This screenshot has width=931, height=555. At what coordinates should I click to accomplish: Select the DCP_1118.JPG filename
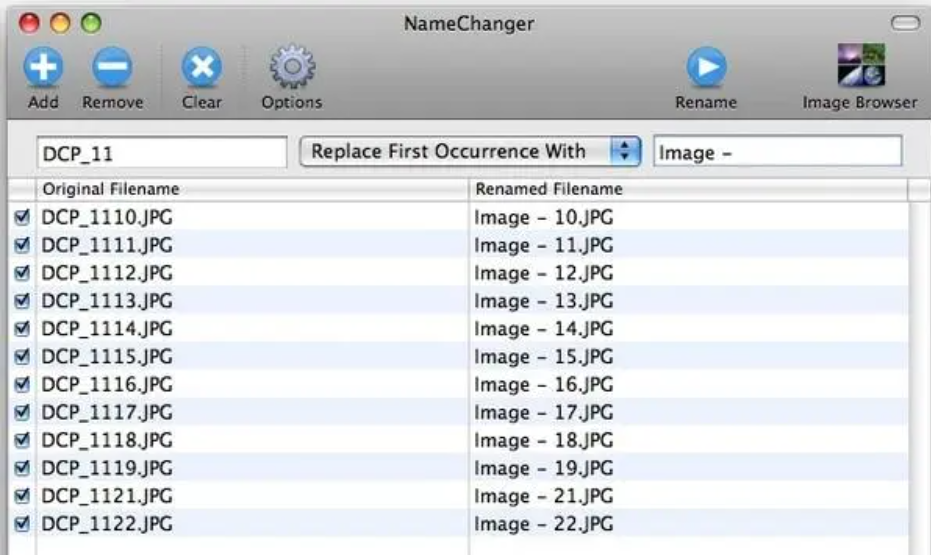(x=107, y=440)
